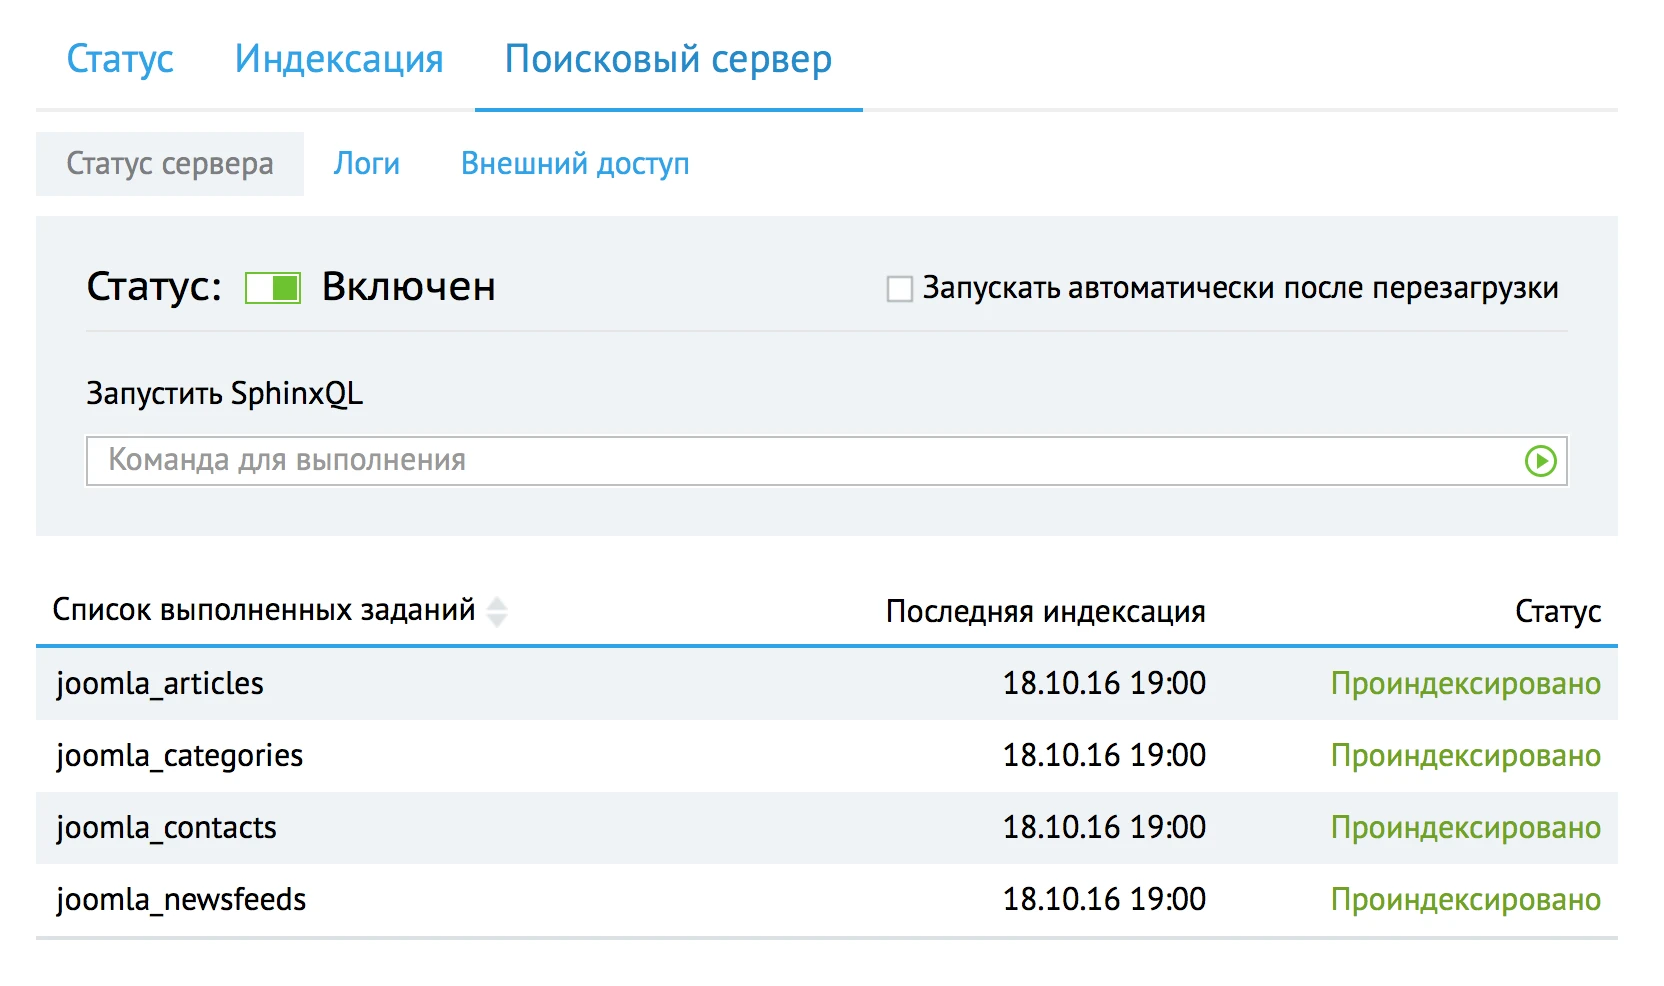Select the joomla_newsfeeds task entry
Viewport: 1664px width, 986px height.
click(x=181, y=900)
